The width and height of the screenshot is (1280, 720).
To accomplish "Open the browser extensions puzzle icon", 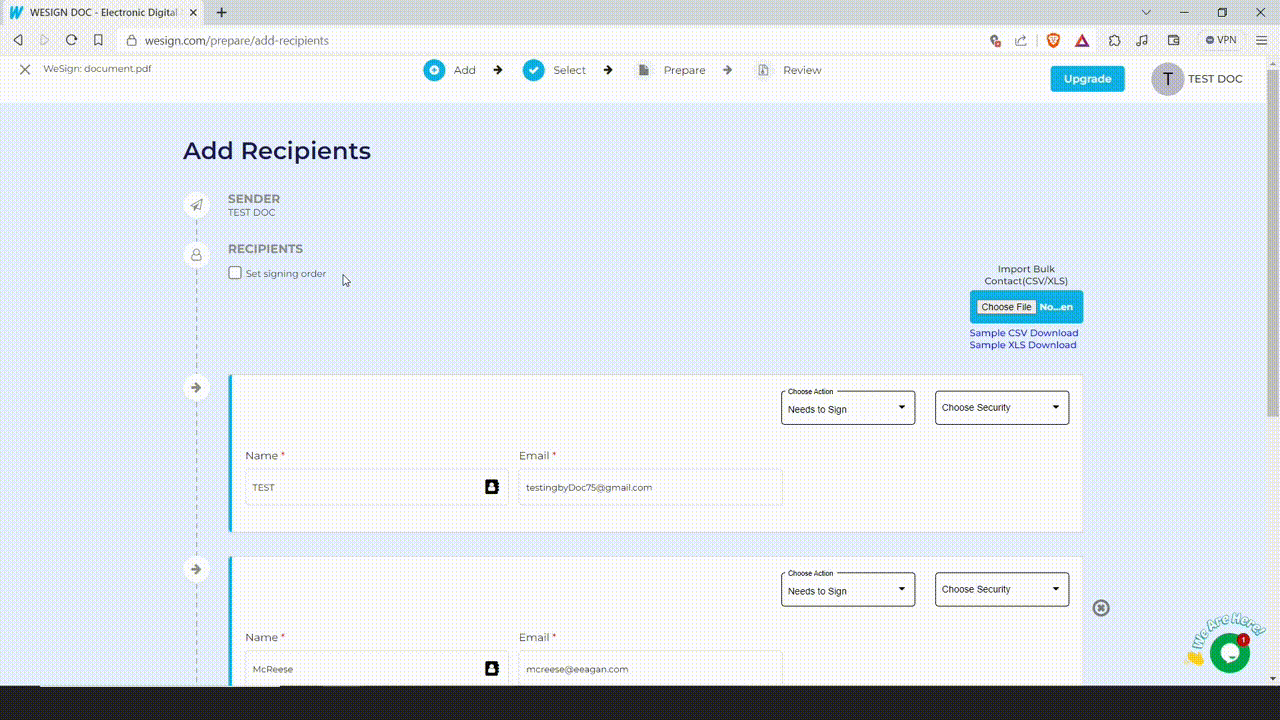I will 1114,40.
